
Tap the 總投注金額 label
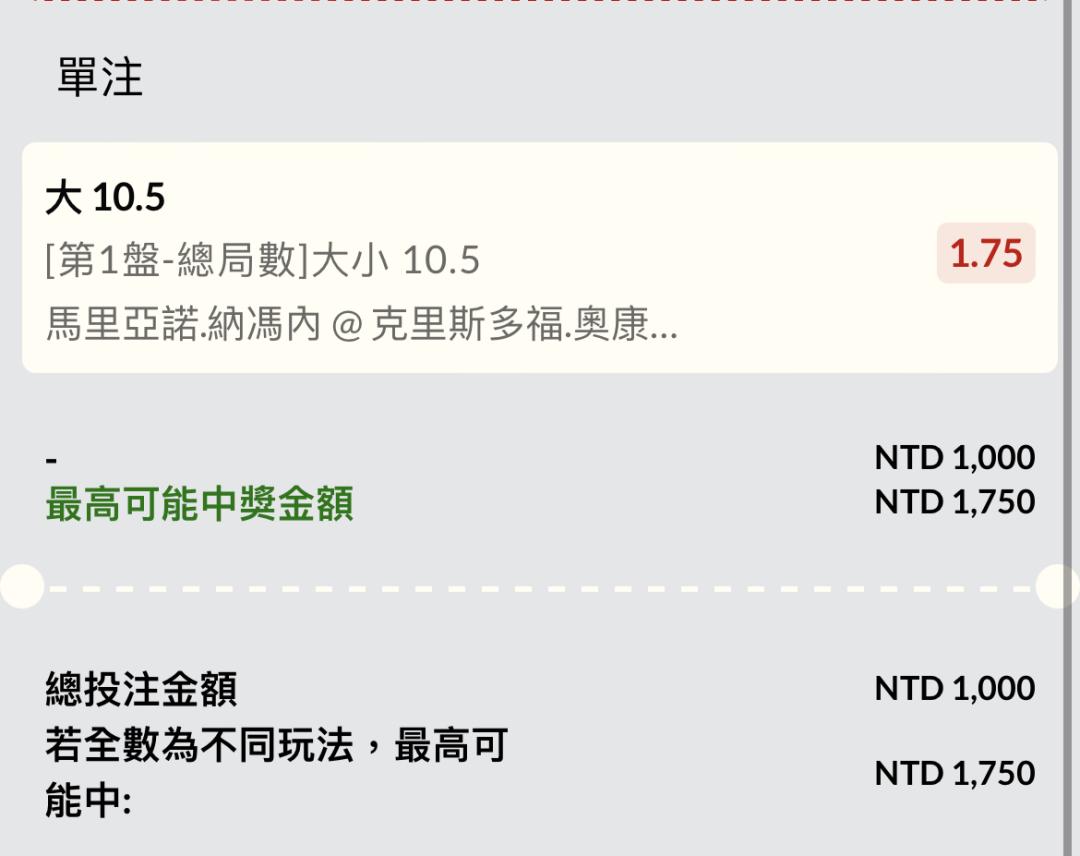141,689
